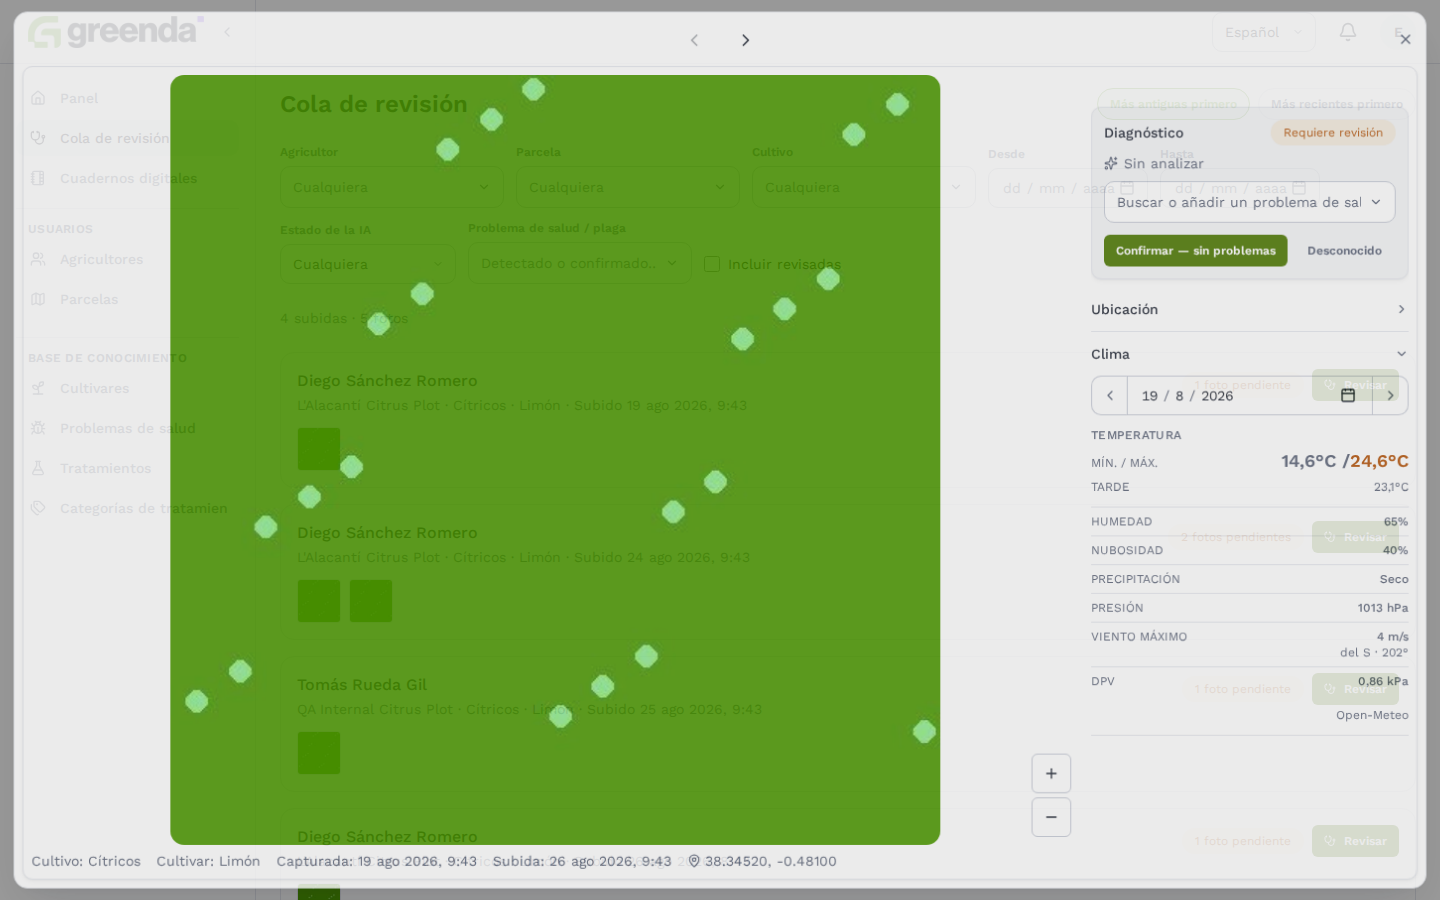Screen dimensions: 1440x900
Task: Expand the Ubicación section
Action: point(1249,309)
